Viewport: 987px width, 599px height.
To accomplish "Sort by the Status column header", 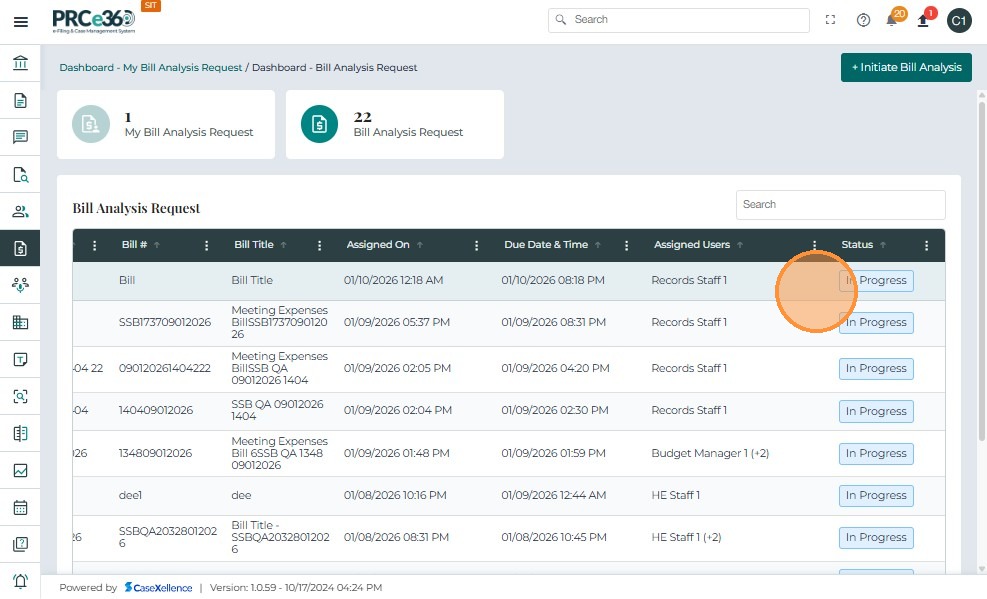I will tap(864, 244).
